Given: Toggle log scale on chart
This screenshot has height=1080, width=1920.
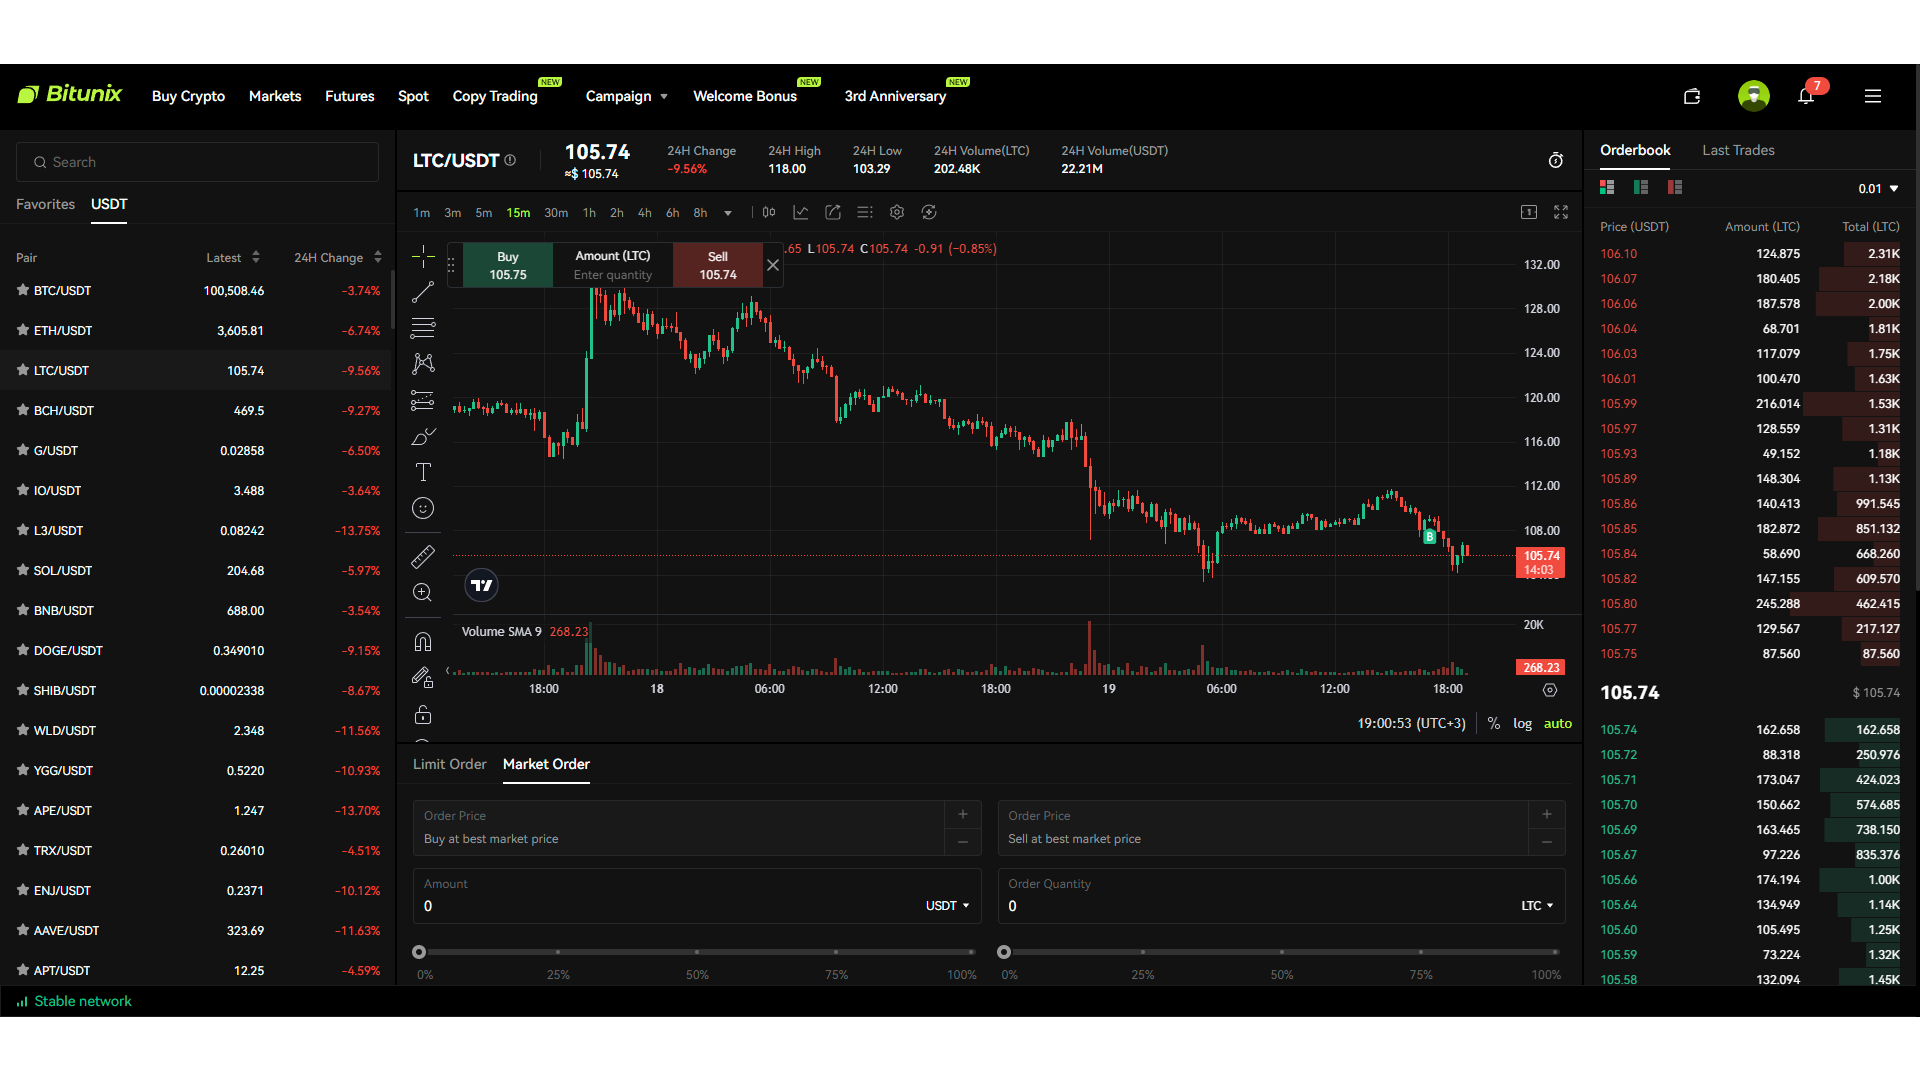Looking at the screenshot, I should point(1522,723).
